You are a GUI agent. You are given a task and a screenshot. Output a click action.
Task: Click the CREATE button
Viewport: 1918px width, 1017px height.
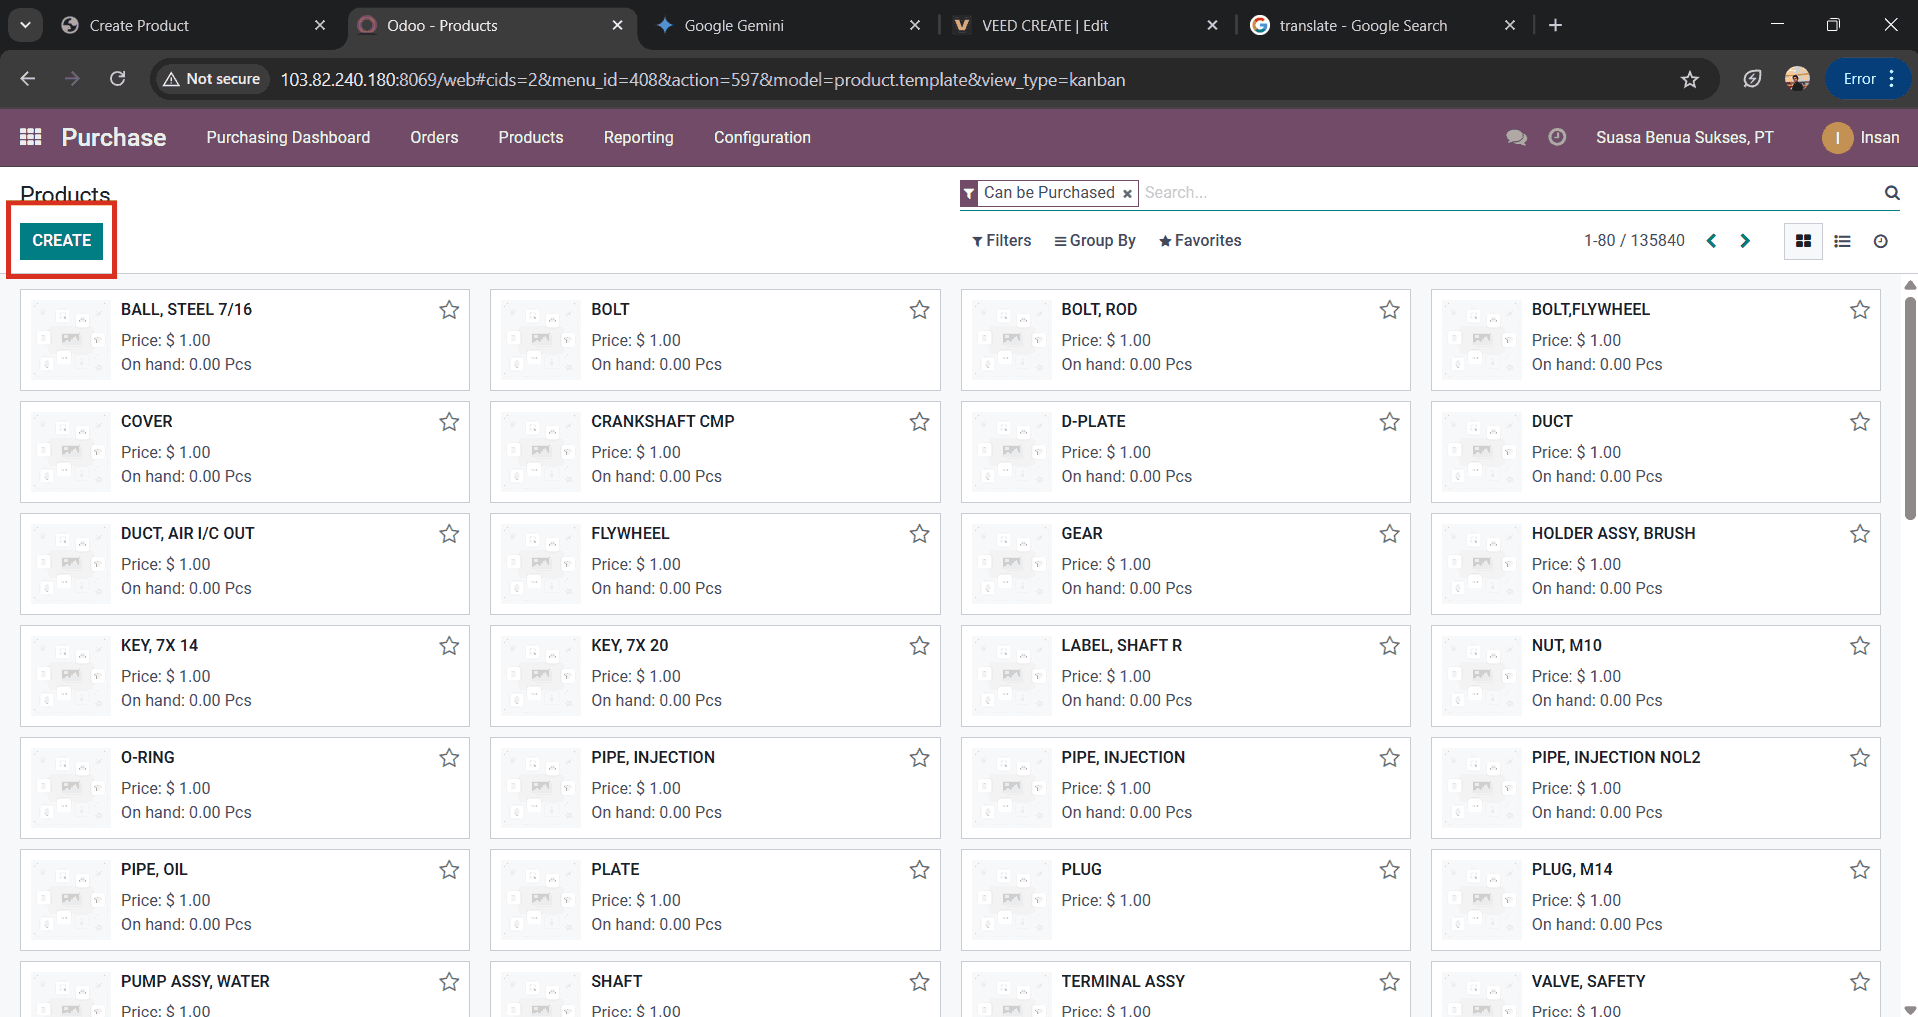click(61, 241)
